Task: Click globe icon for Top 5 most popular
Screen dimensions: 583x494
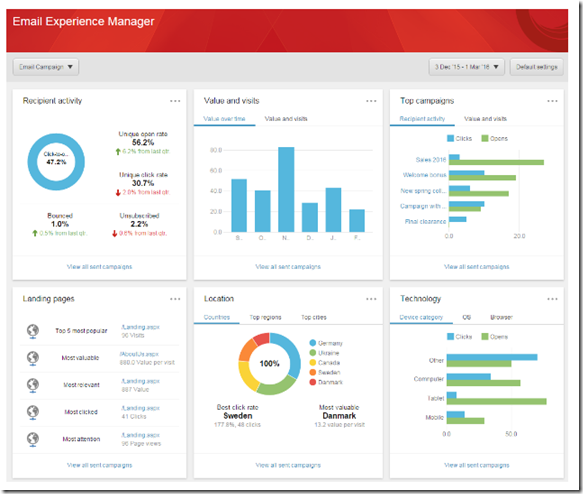Action: (x=33, y=331)
